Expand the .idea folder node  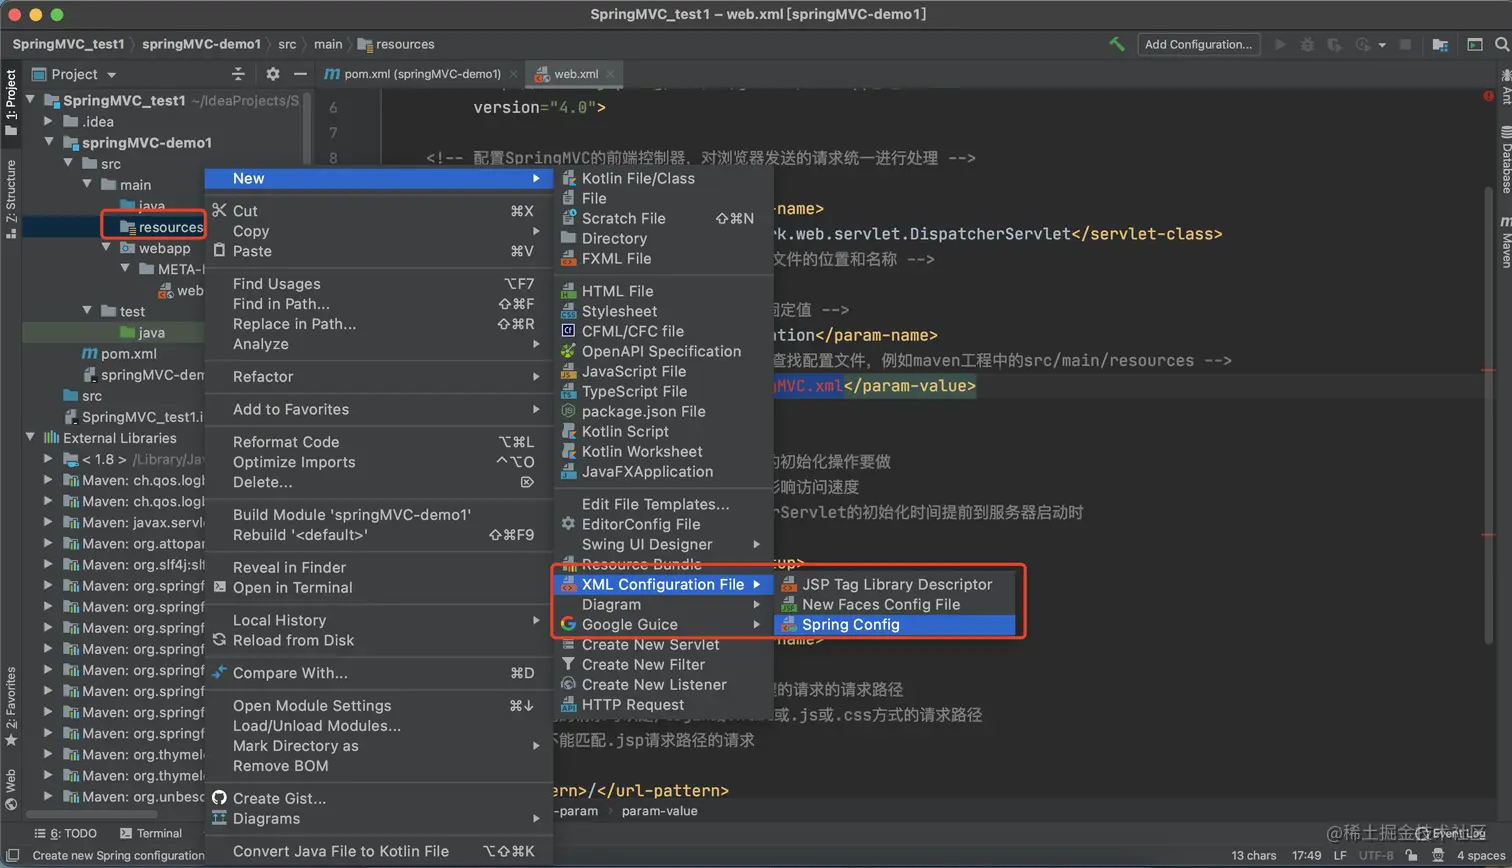(48, 121)
